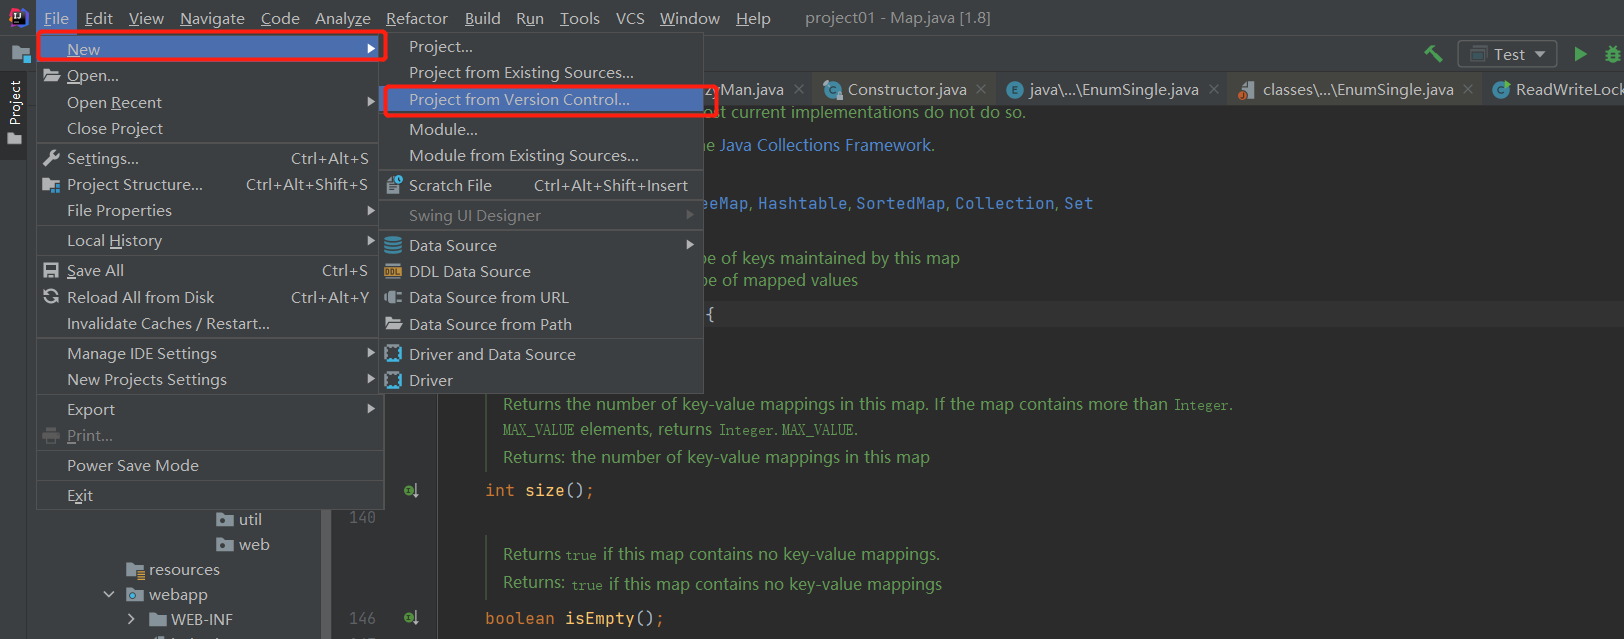Click the Data Source database icon

click(x=394, y=245)
